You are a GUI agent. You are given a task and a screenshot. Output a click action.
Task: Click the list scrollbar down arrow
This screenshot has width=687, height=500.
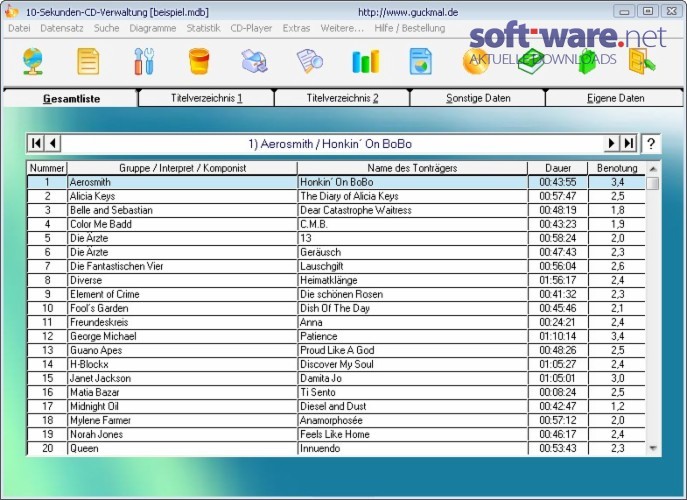coord(653,448)
